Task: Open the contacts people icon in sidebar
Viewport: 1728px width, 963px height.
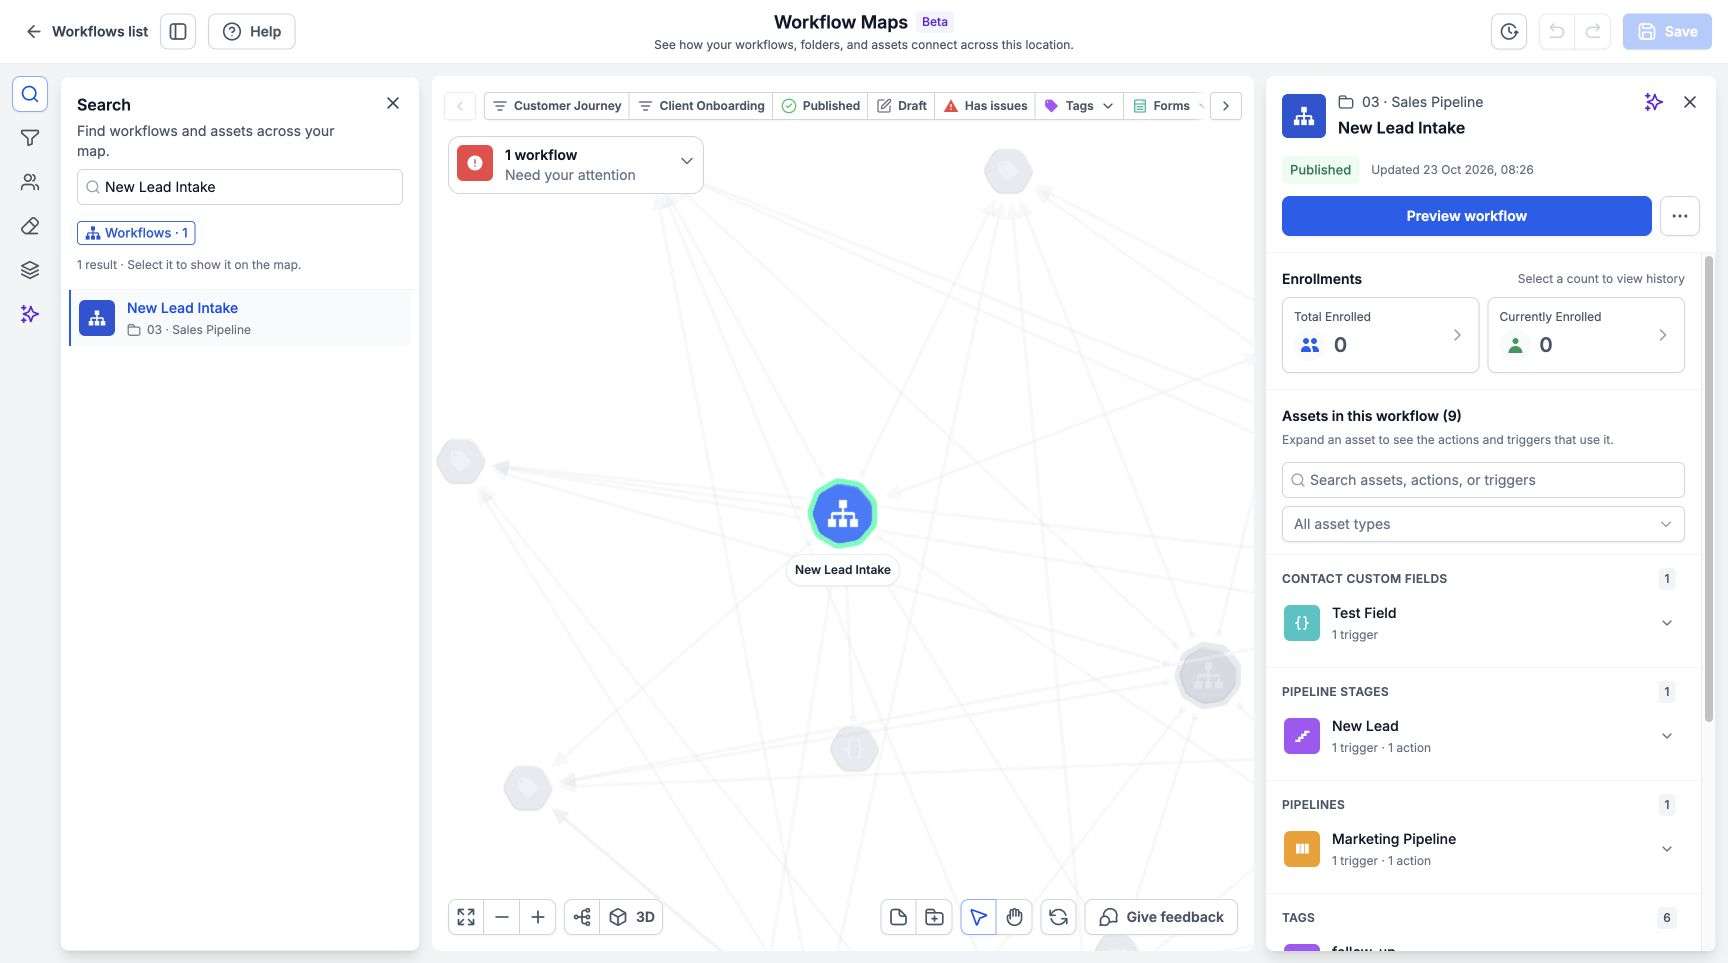Action: tap(30, 182)
